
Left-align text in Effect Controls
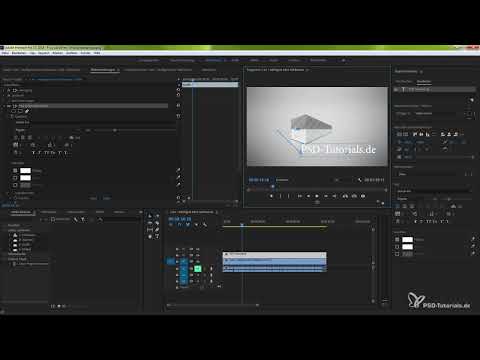(16, 137)
